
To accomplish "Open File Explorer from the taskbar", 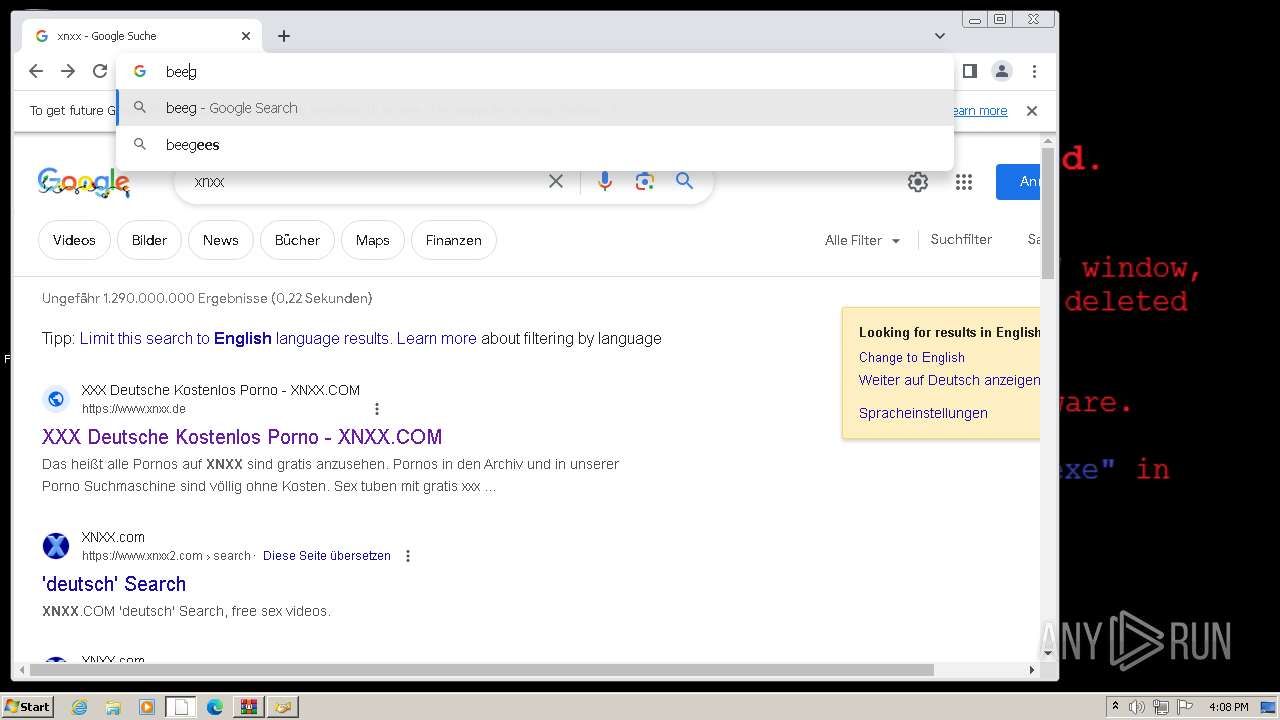I will pyautogui.click(x=113, y=707).
